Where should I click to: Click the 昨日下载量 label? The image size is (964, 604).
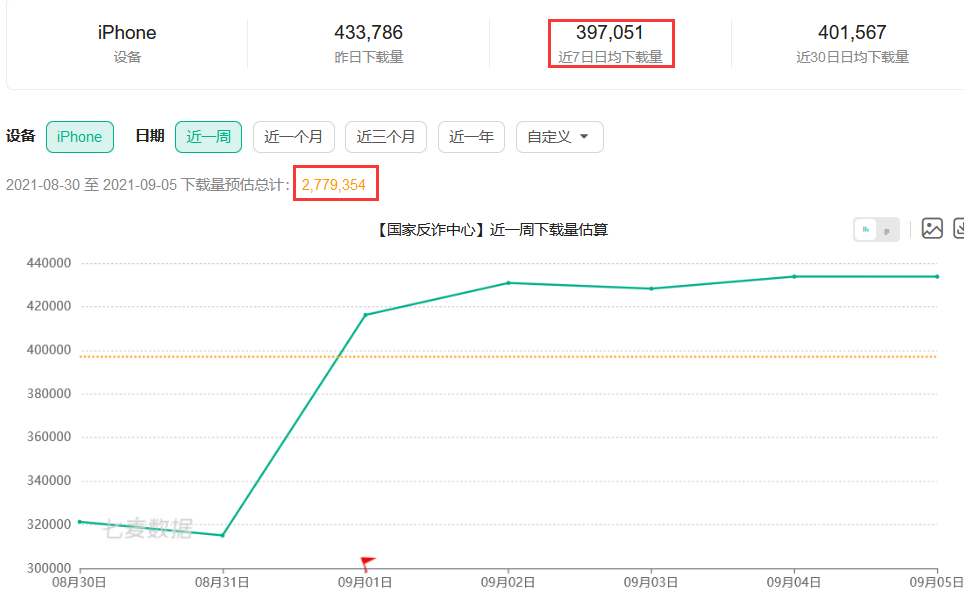pos(369,57)
